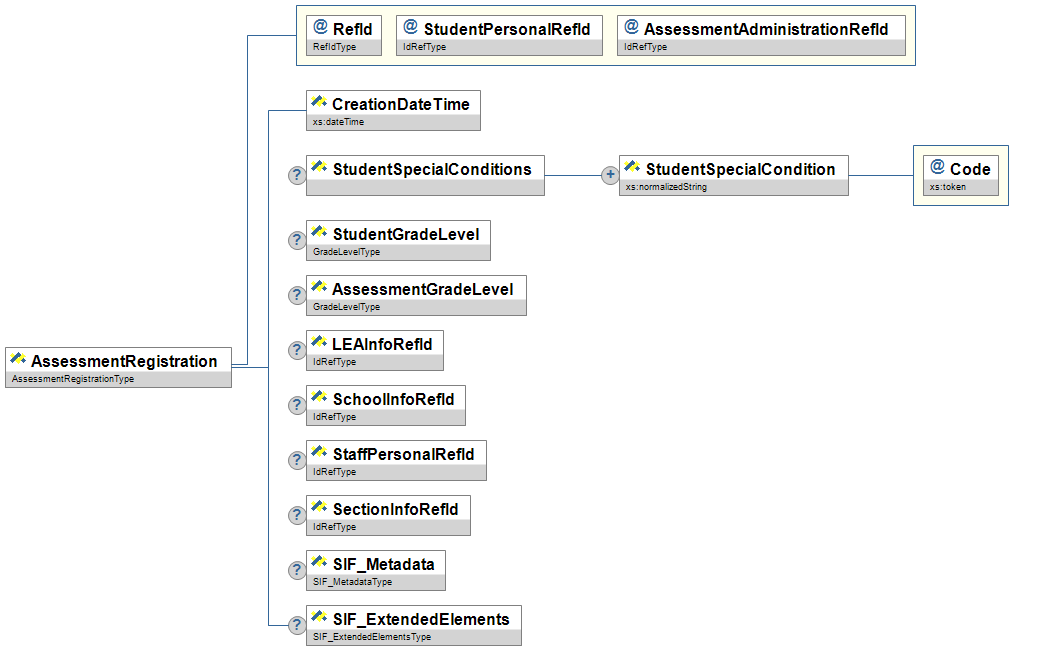This screenshot has width=1049, height=650.
Task: Click the question mark next to SIF_Metadata
Action: pyautogui.click(x=297, y=570)
